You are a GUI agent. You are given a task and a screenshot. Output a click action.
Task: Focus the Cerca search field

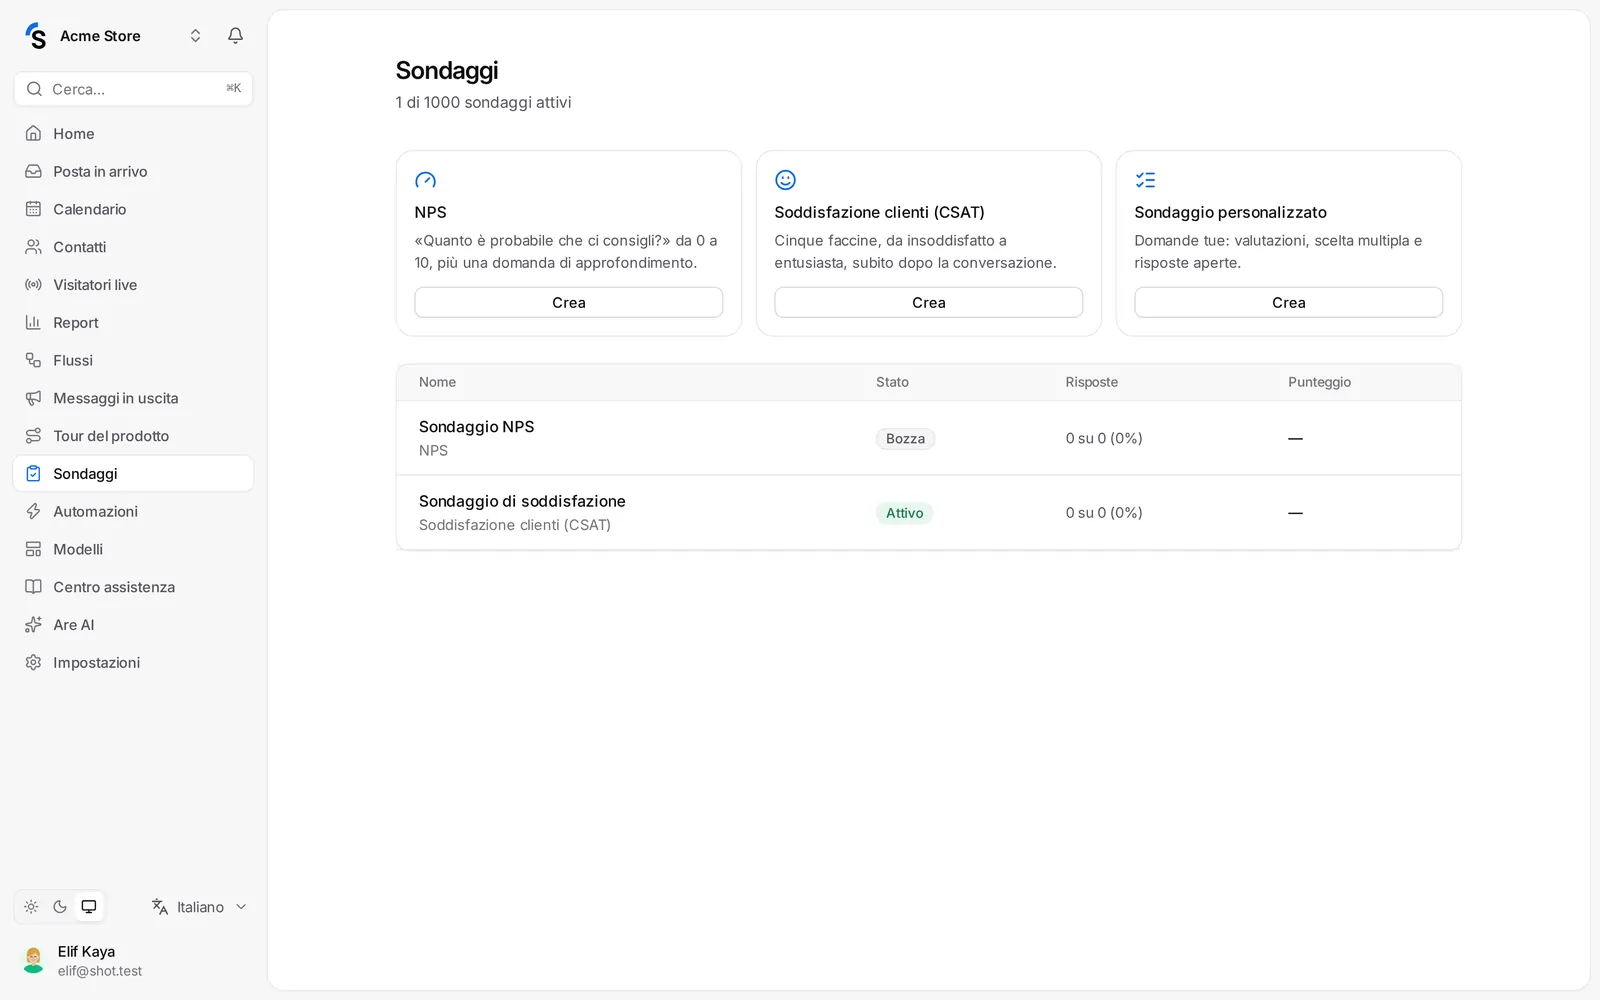coord(133,89)
